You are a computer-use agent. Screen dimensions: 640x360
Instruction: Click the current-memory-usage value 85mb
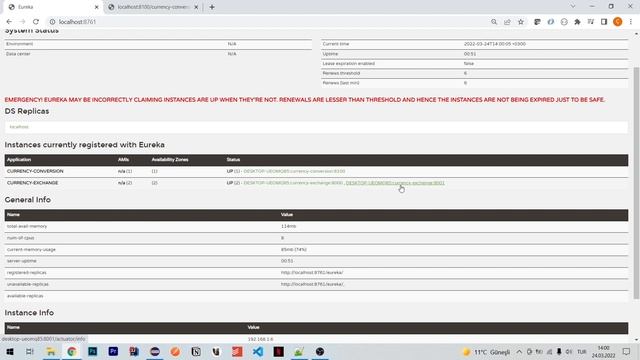click(293, 249)
